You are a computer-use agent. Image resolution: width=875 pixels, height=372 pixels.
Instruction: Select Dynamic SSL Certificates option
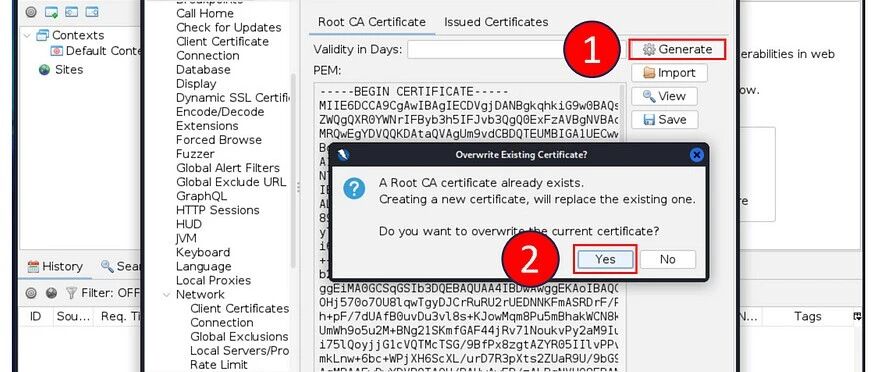(x=233, y=98)
